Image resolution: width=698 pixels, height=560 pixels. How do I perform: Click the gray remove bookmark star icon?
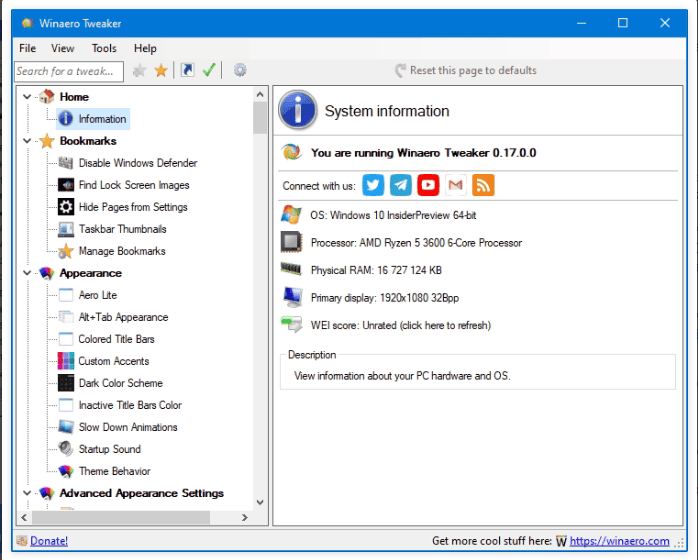(139, 70)
